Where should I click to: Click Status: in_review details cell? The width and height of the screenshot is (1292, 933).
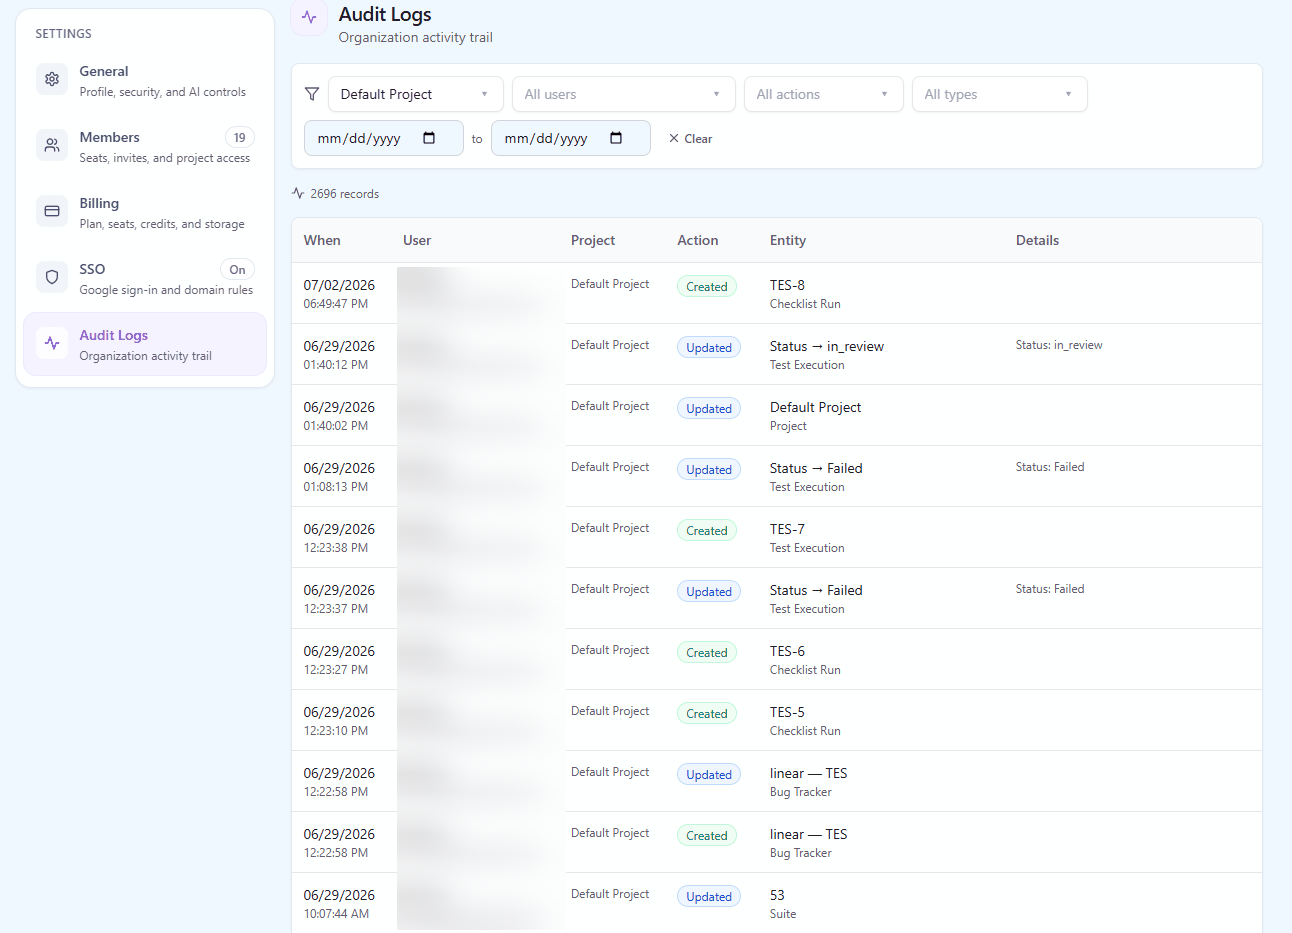tap(1059, 345)
